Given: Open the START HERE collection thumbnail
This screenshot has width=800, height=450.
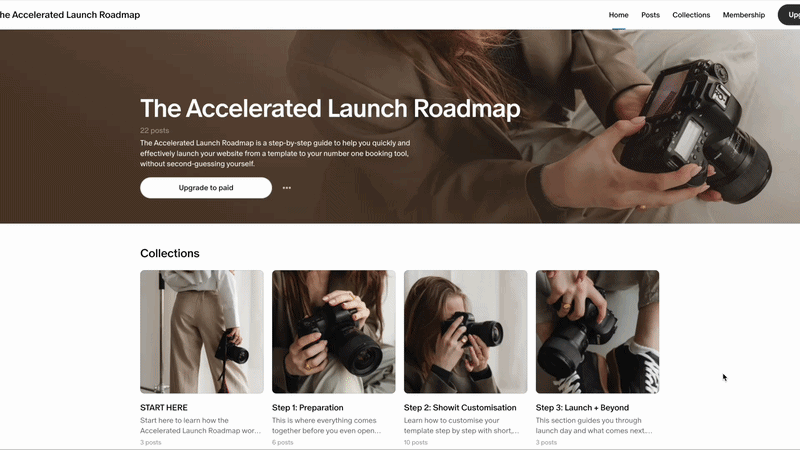Looking at the screenshot, I should coord(202,332).
